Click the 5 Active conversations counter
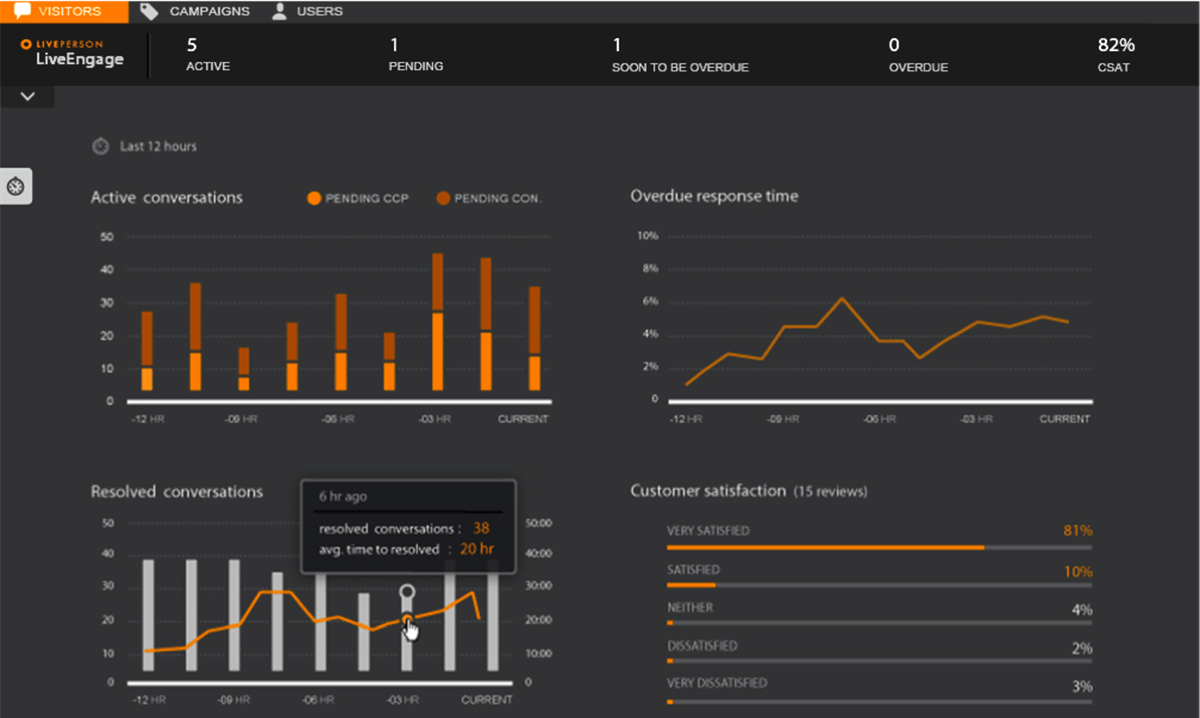1200x718 pixels. point(208,55)
